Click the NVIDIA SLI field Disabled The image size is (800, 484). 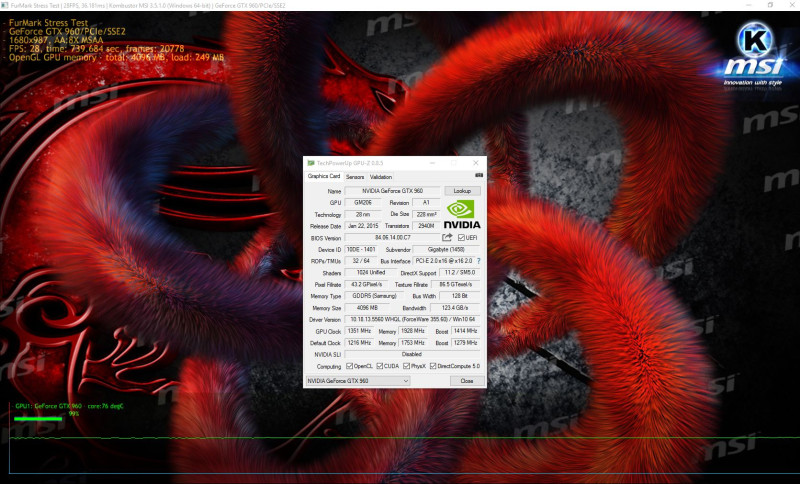click(x=412, y=354)
